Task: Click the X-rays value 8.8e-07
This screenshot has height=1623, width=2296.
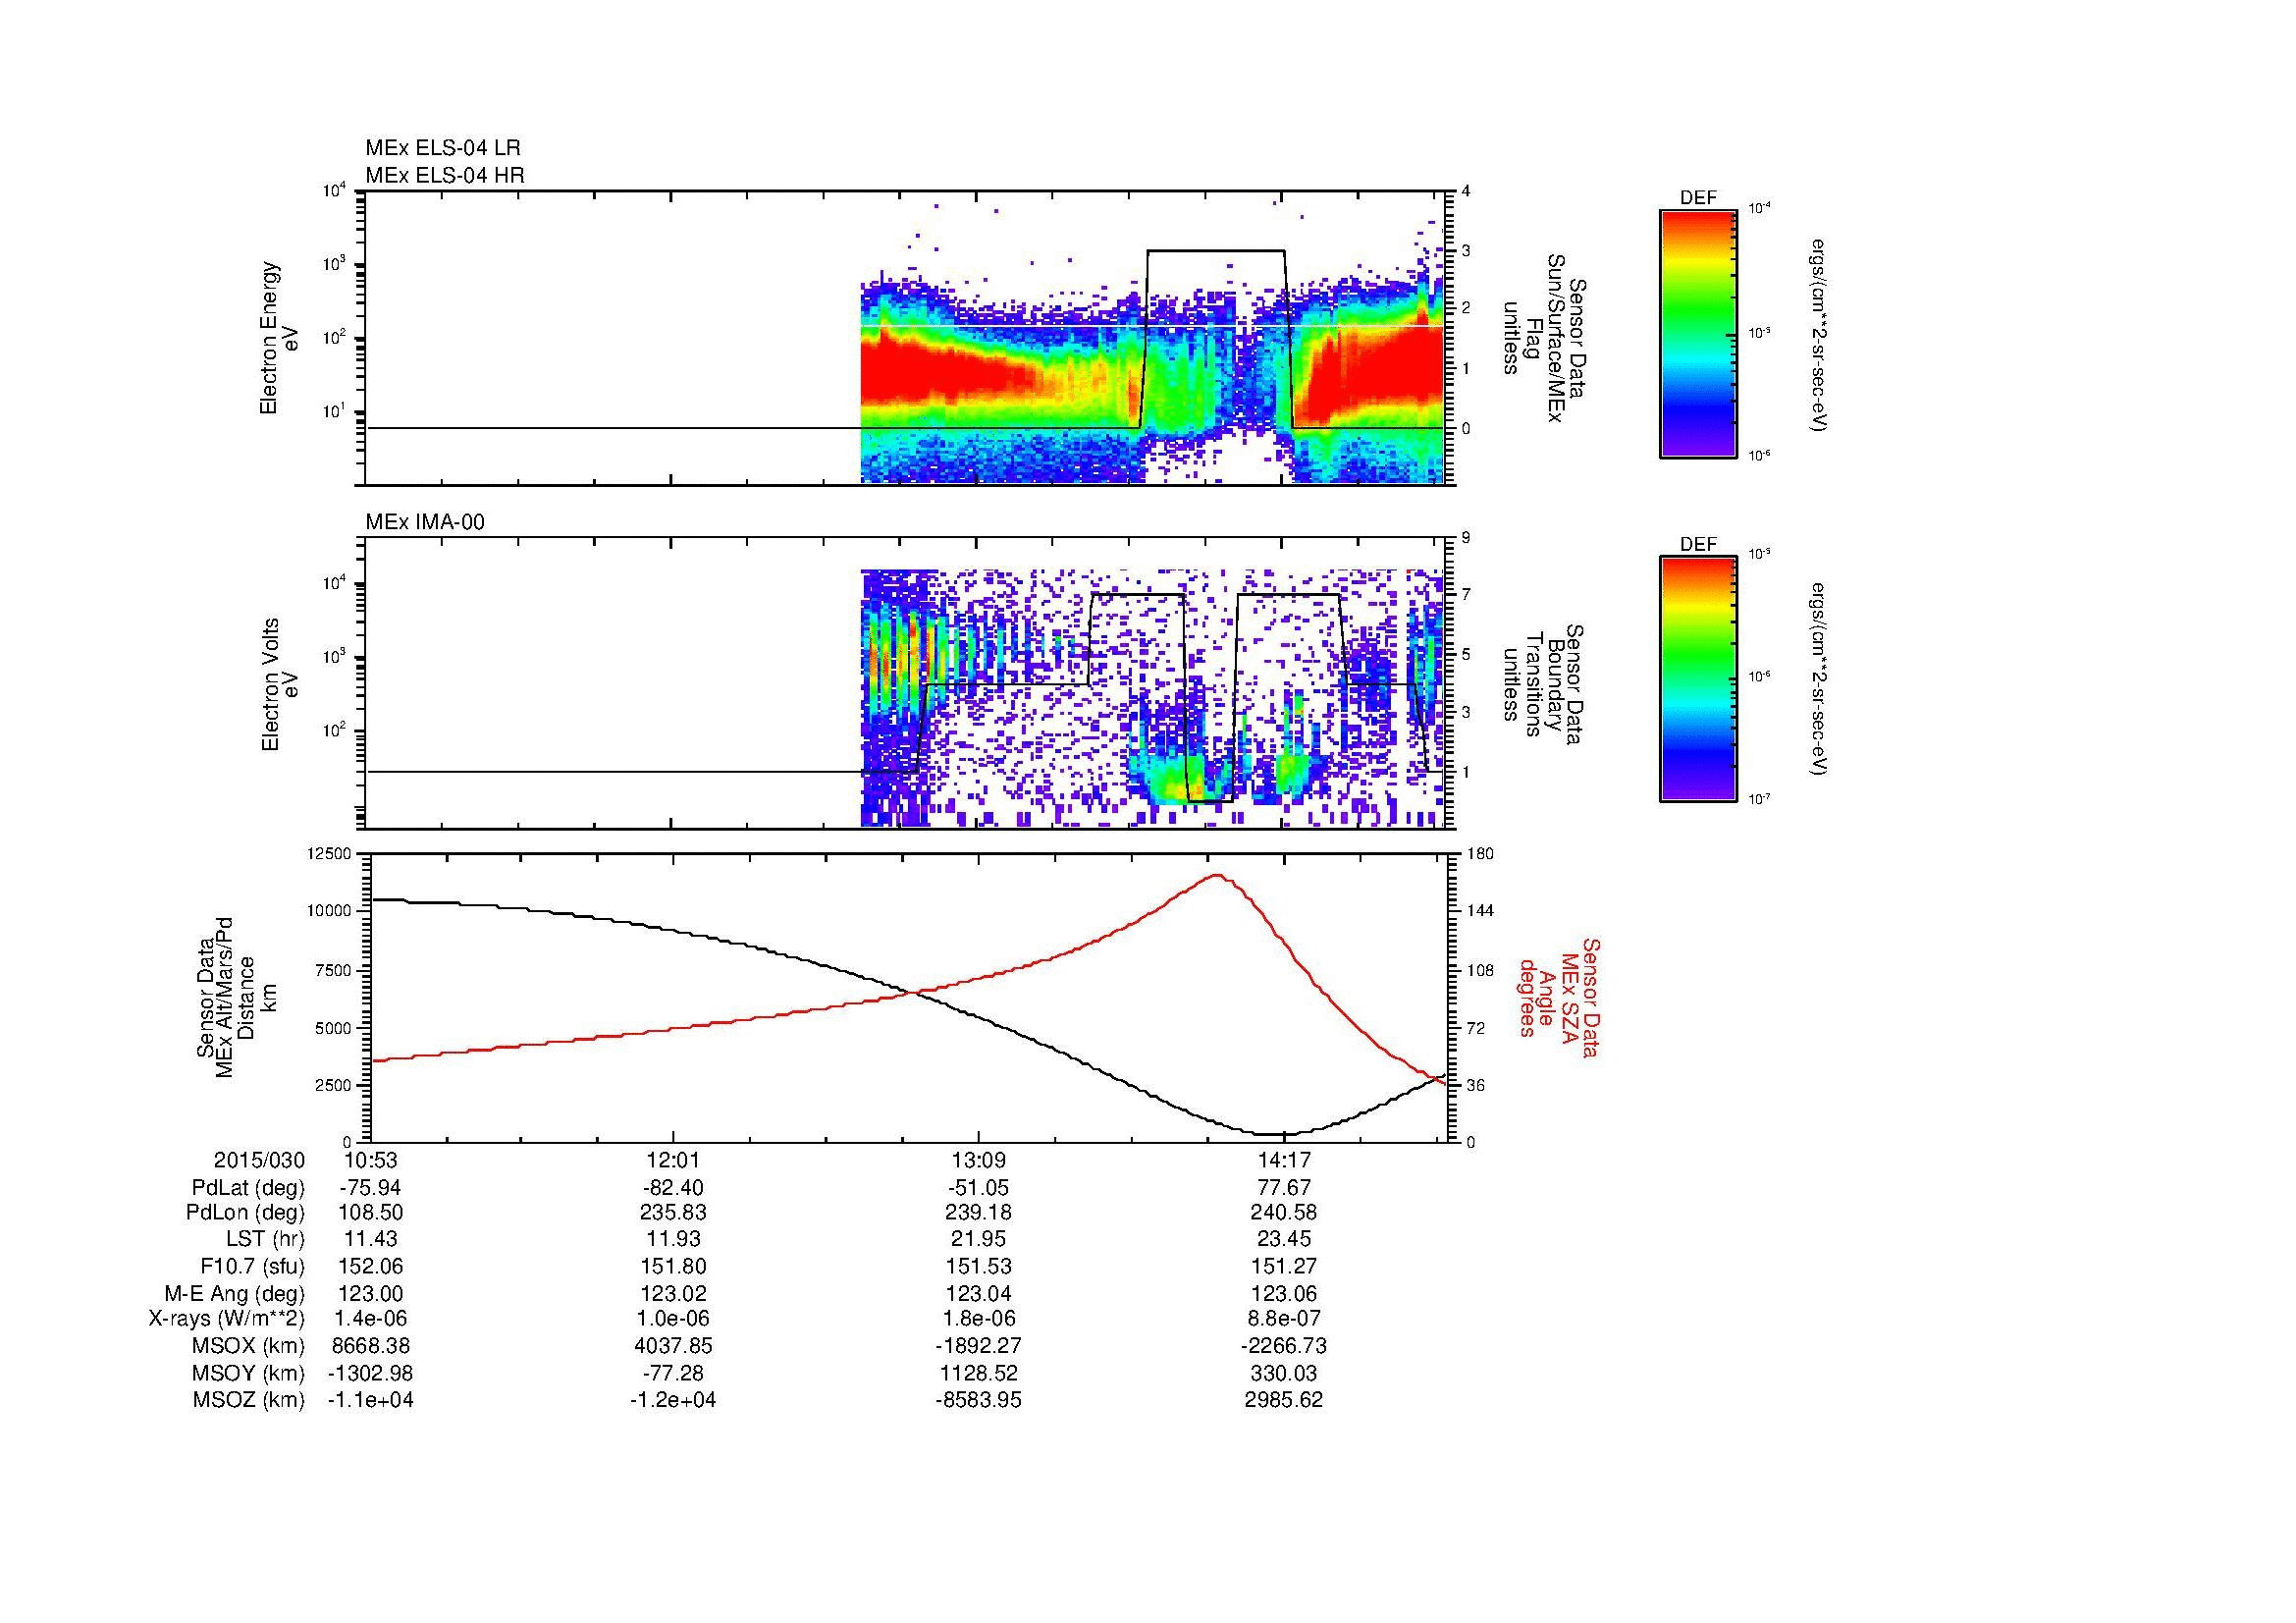Action: (1284, 1319)
